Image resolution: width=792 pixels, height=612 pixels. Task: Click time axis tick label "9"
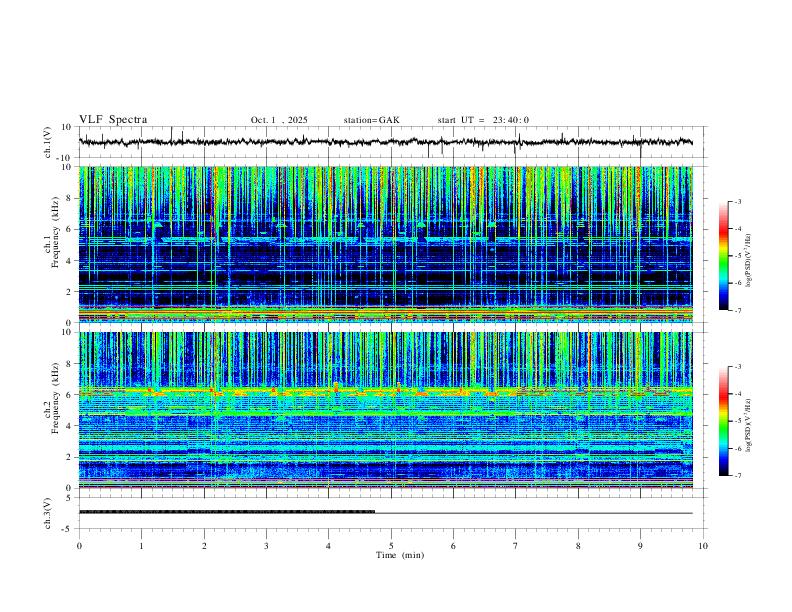(x=640, y=546)
